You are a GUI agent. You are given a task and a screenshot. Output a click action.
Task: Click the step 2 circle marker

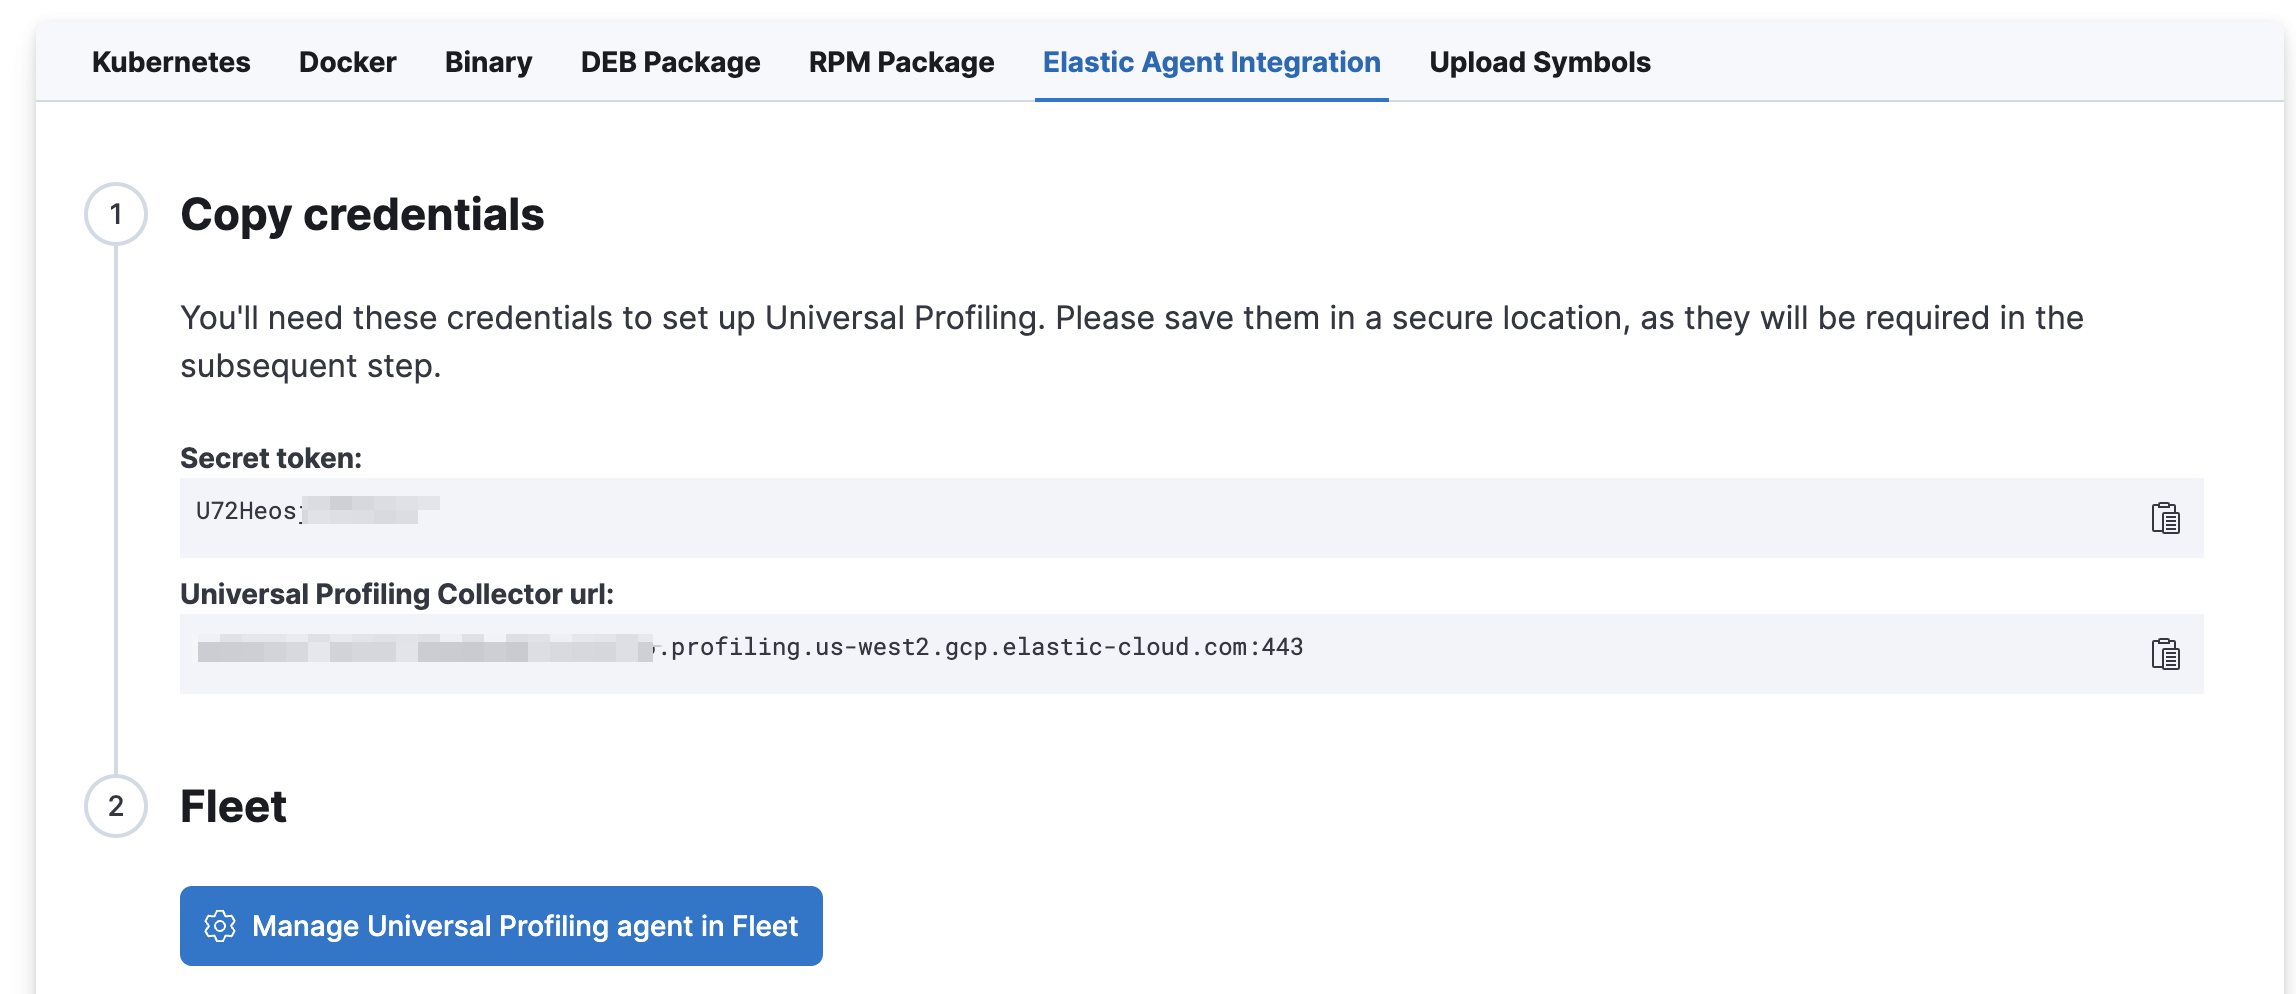tap(117, 808)
